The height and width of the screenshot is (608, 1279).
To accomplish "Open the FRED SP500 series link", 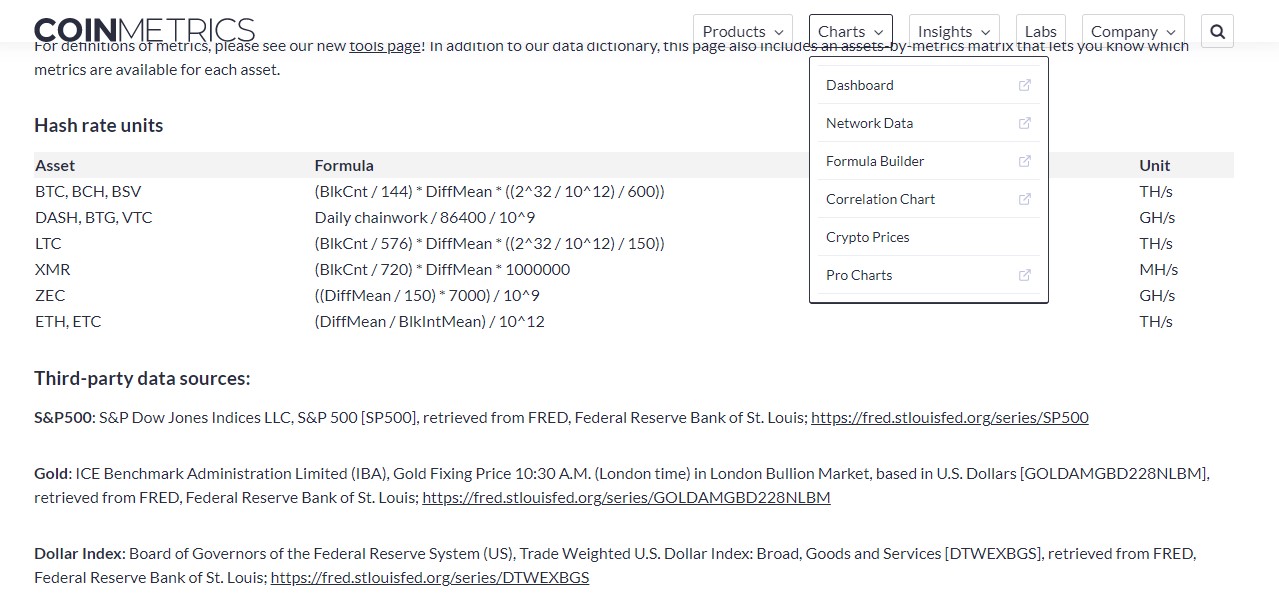I will [950, 418].
